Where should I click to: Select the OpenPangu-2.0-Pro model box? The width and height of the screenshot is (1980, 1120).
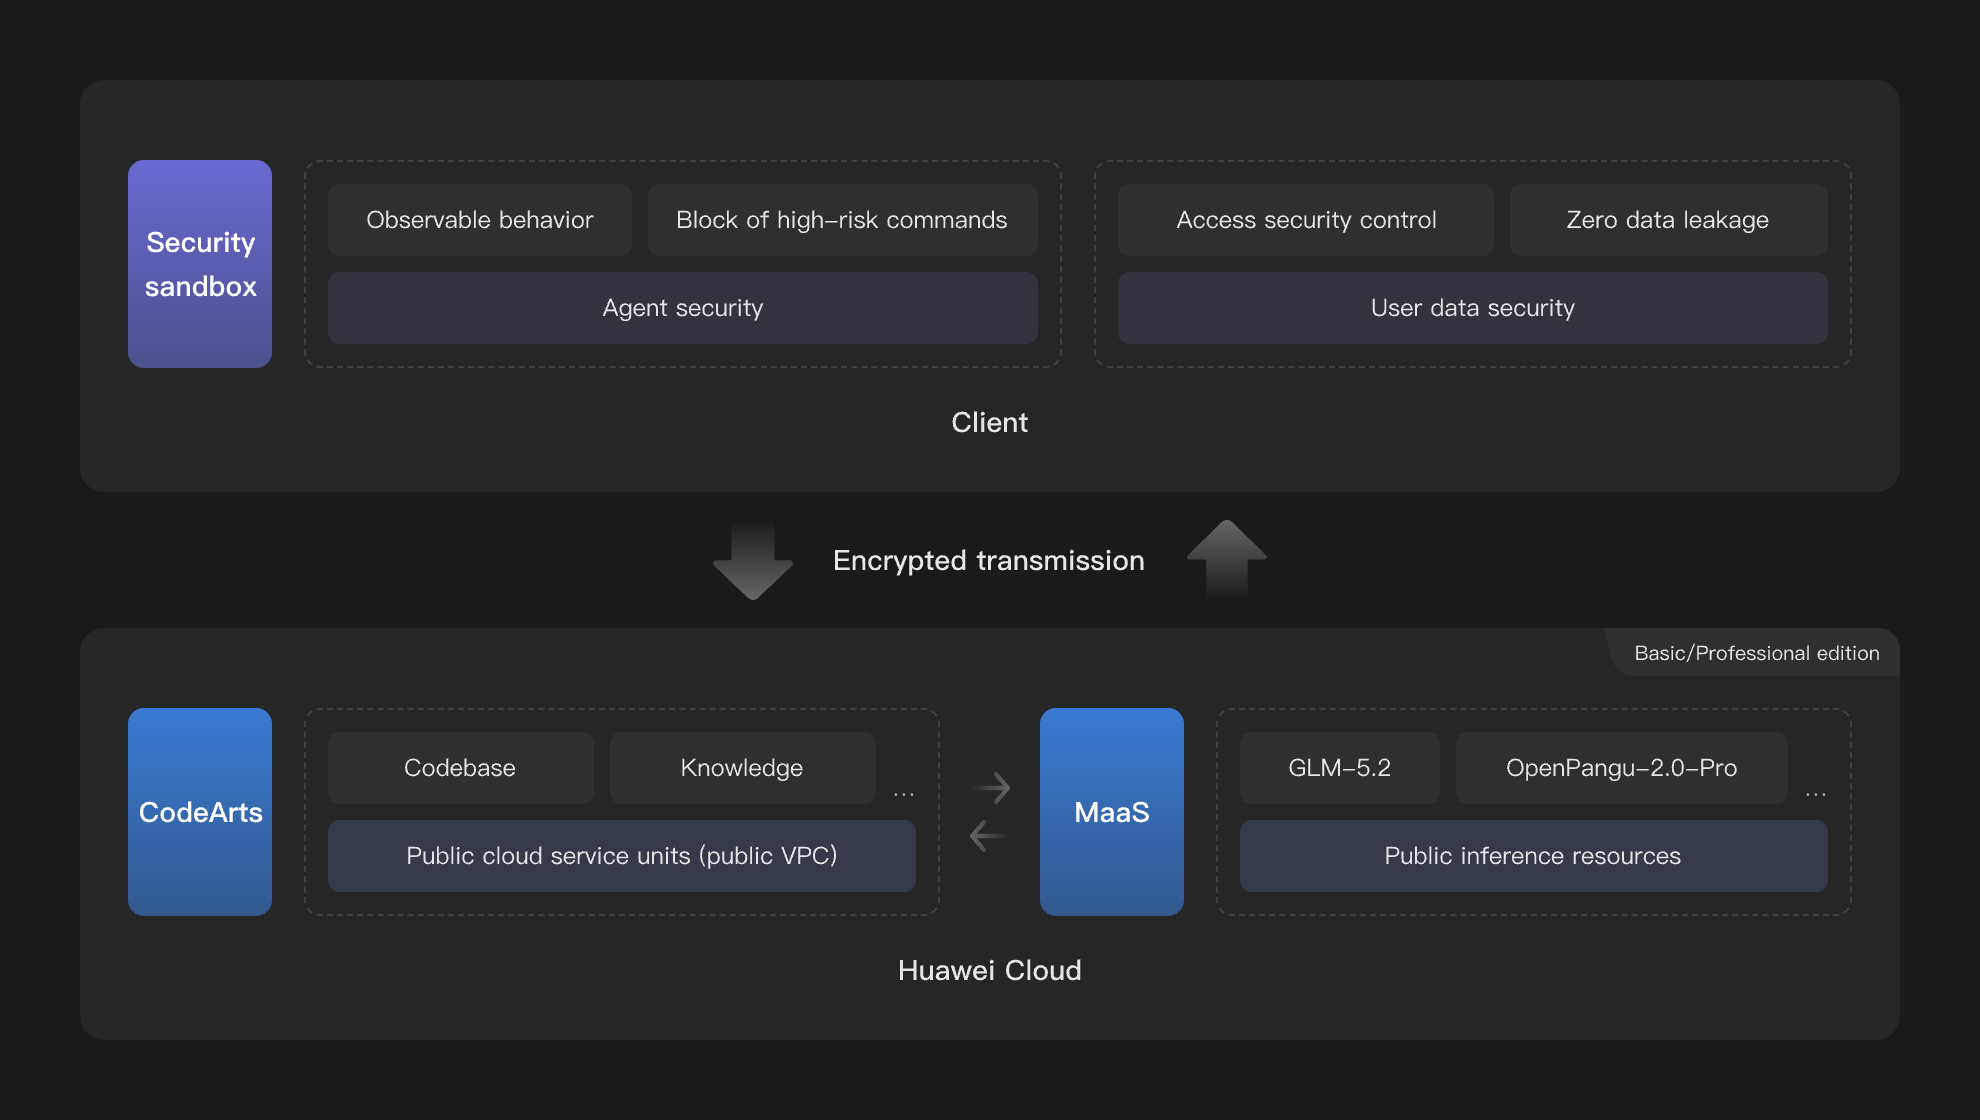click(1622, 768)
